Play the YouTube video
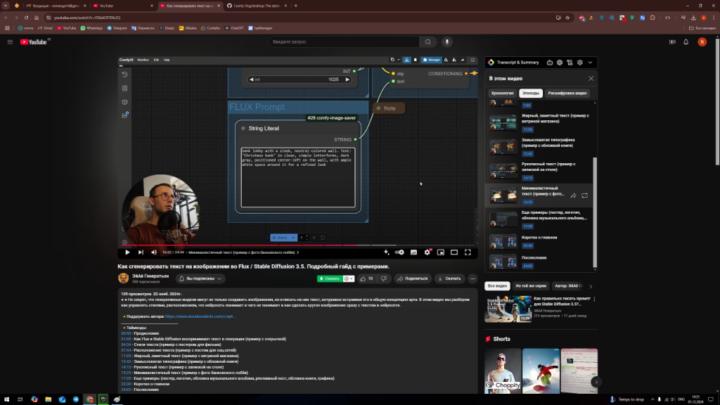 click(x=127, y=252)
